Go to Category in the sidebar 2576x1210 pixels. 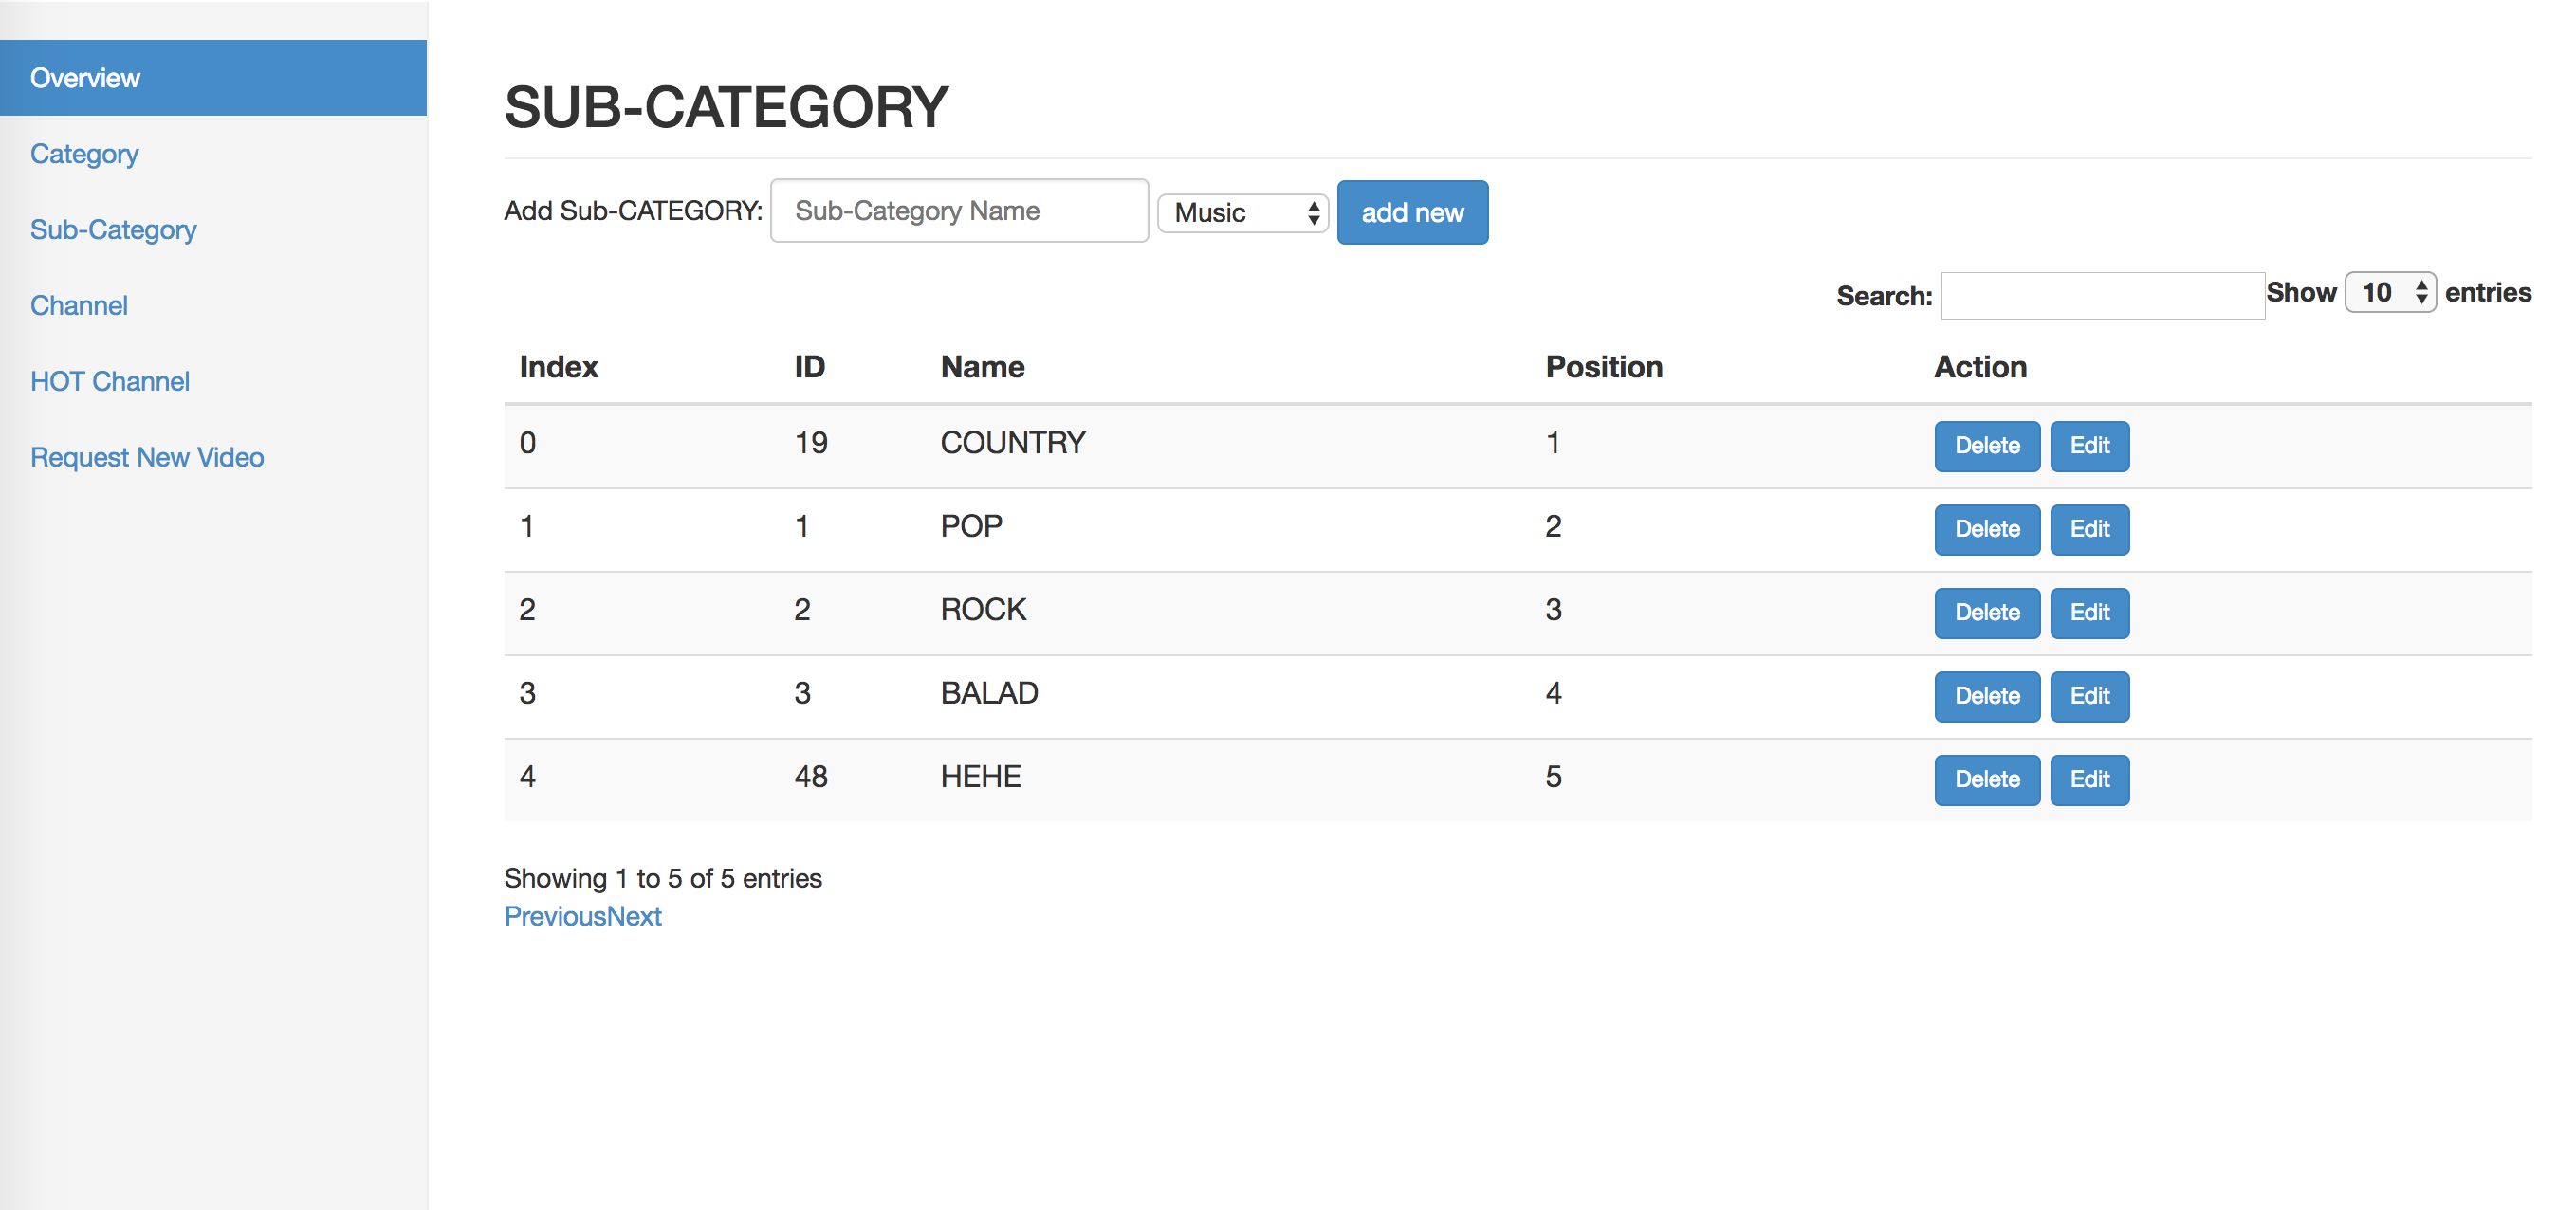tap(84, 154)
